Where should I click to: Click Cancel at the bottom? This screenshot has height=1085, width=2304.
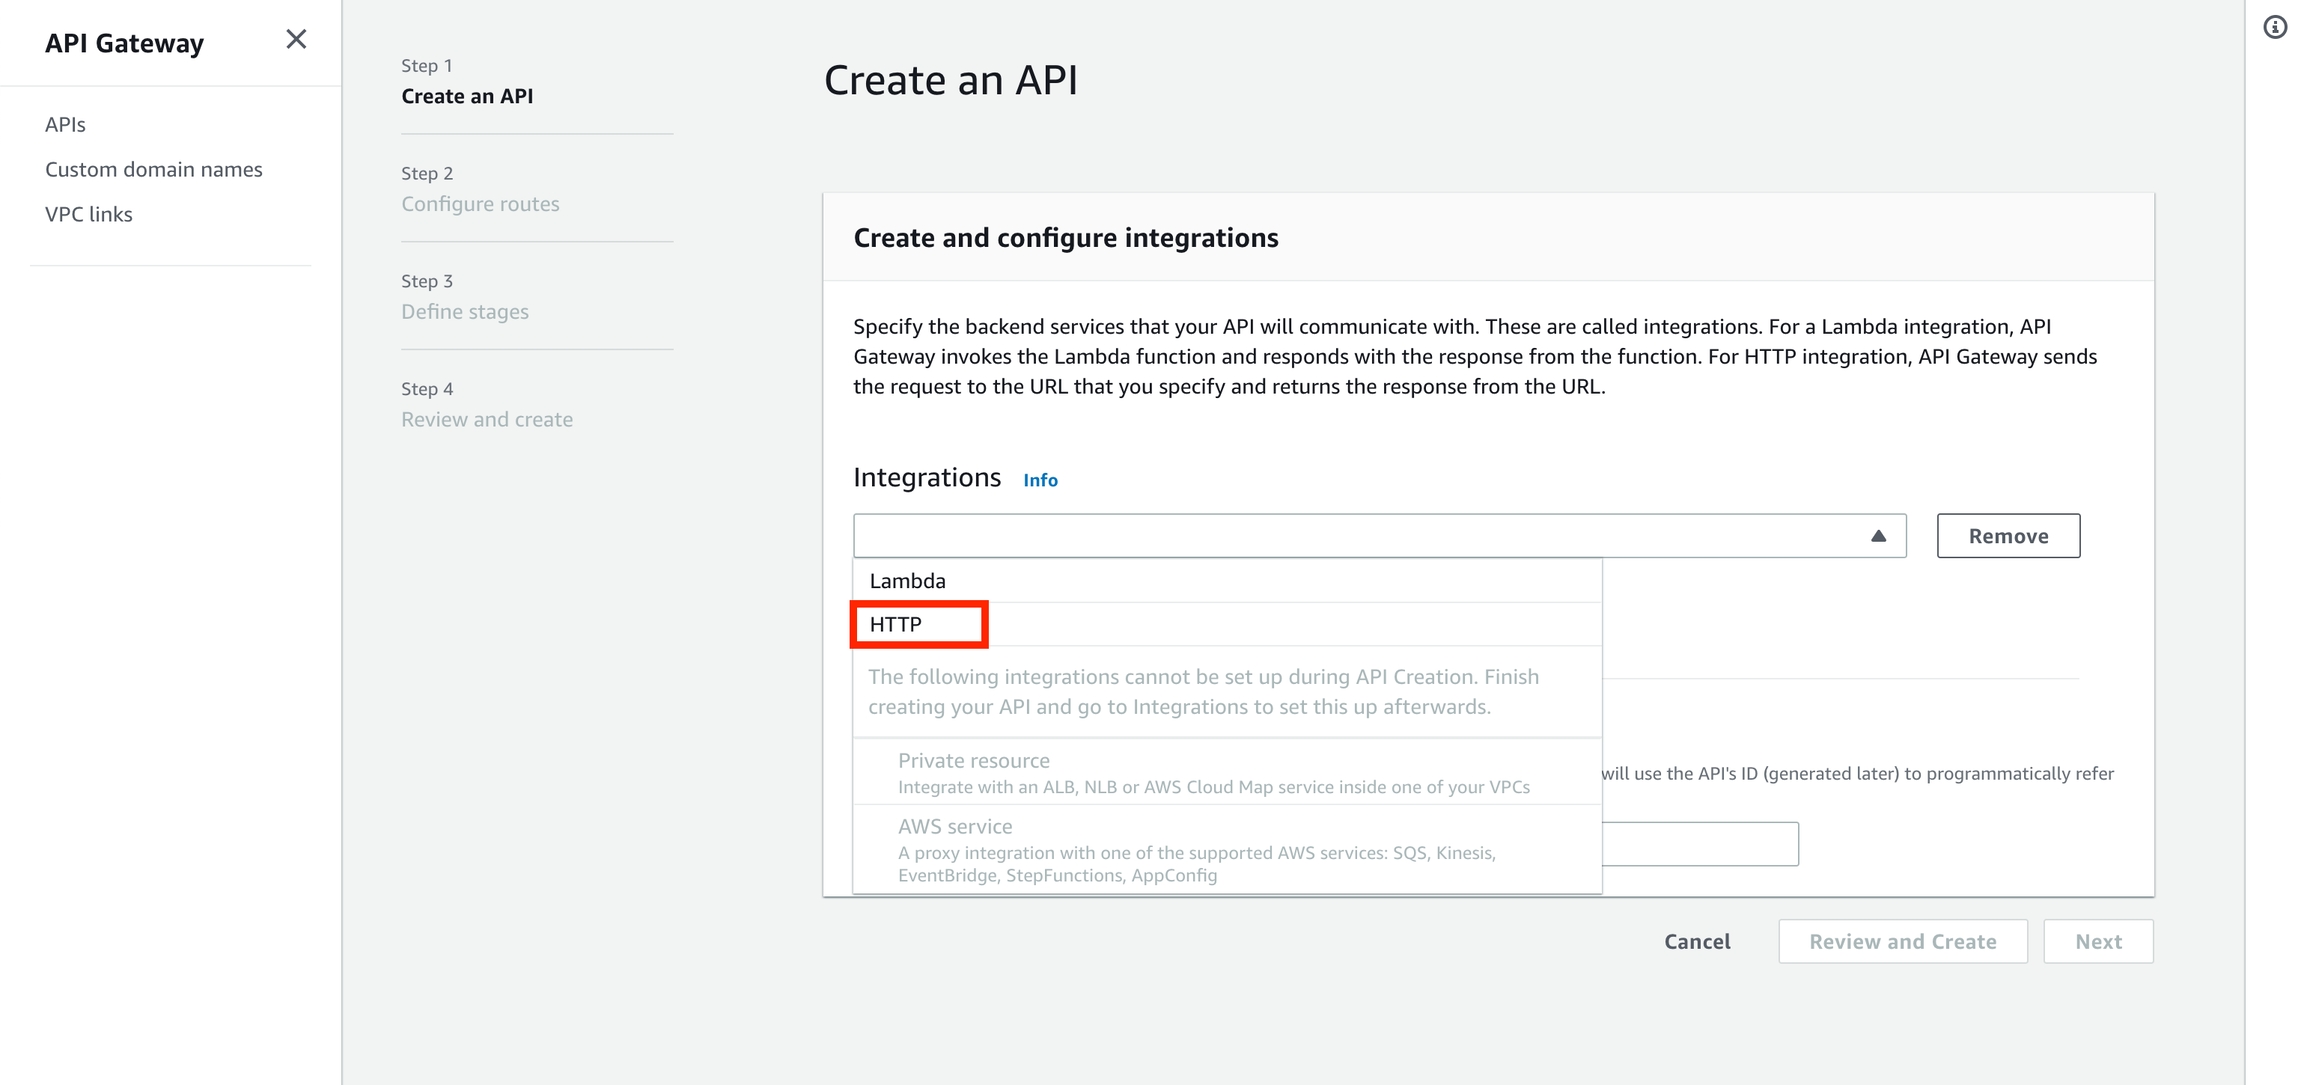point(1697,942)
